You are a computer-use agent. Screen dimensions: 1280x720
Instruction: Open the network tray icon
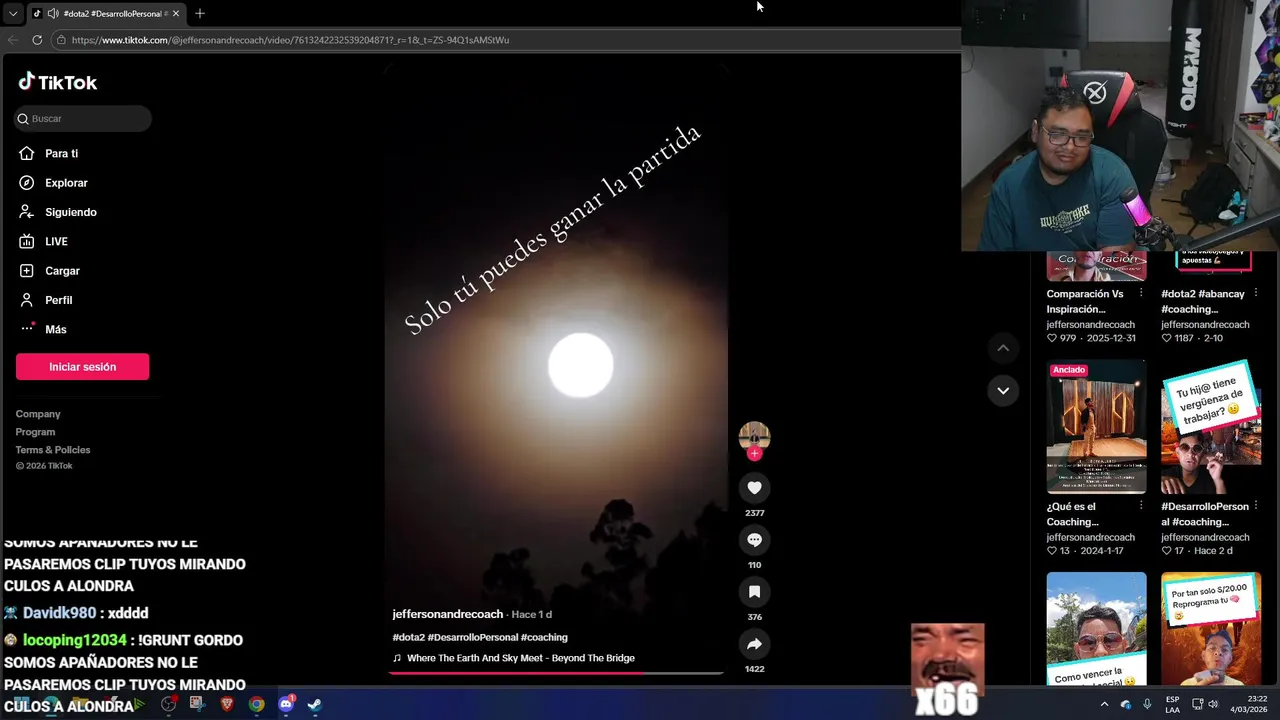click(x=1197, y=704)
